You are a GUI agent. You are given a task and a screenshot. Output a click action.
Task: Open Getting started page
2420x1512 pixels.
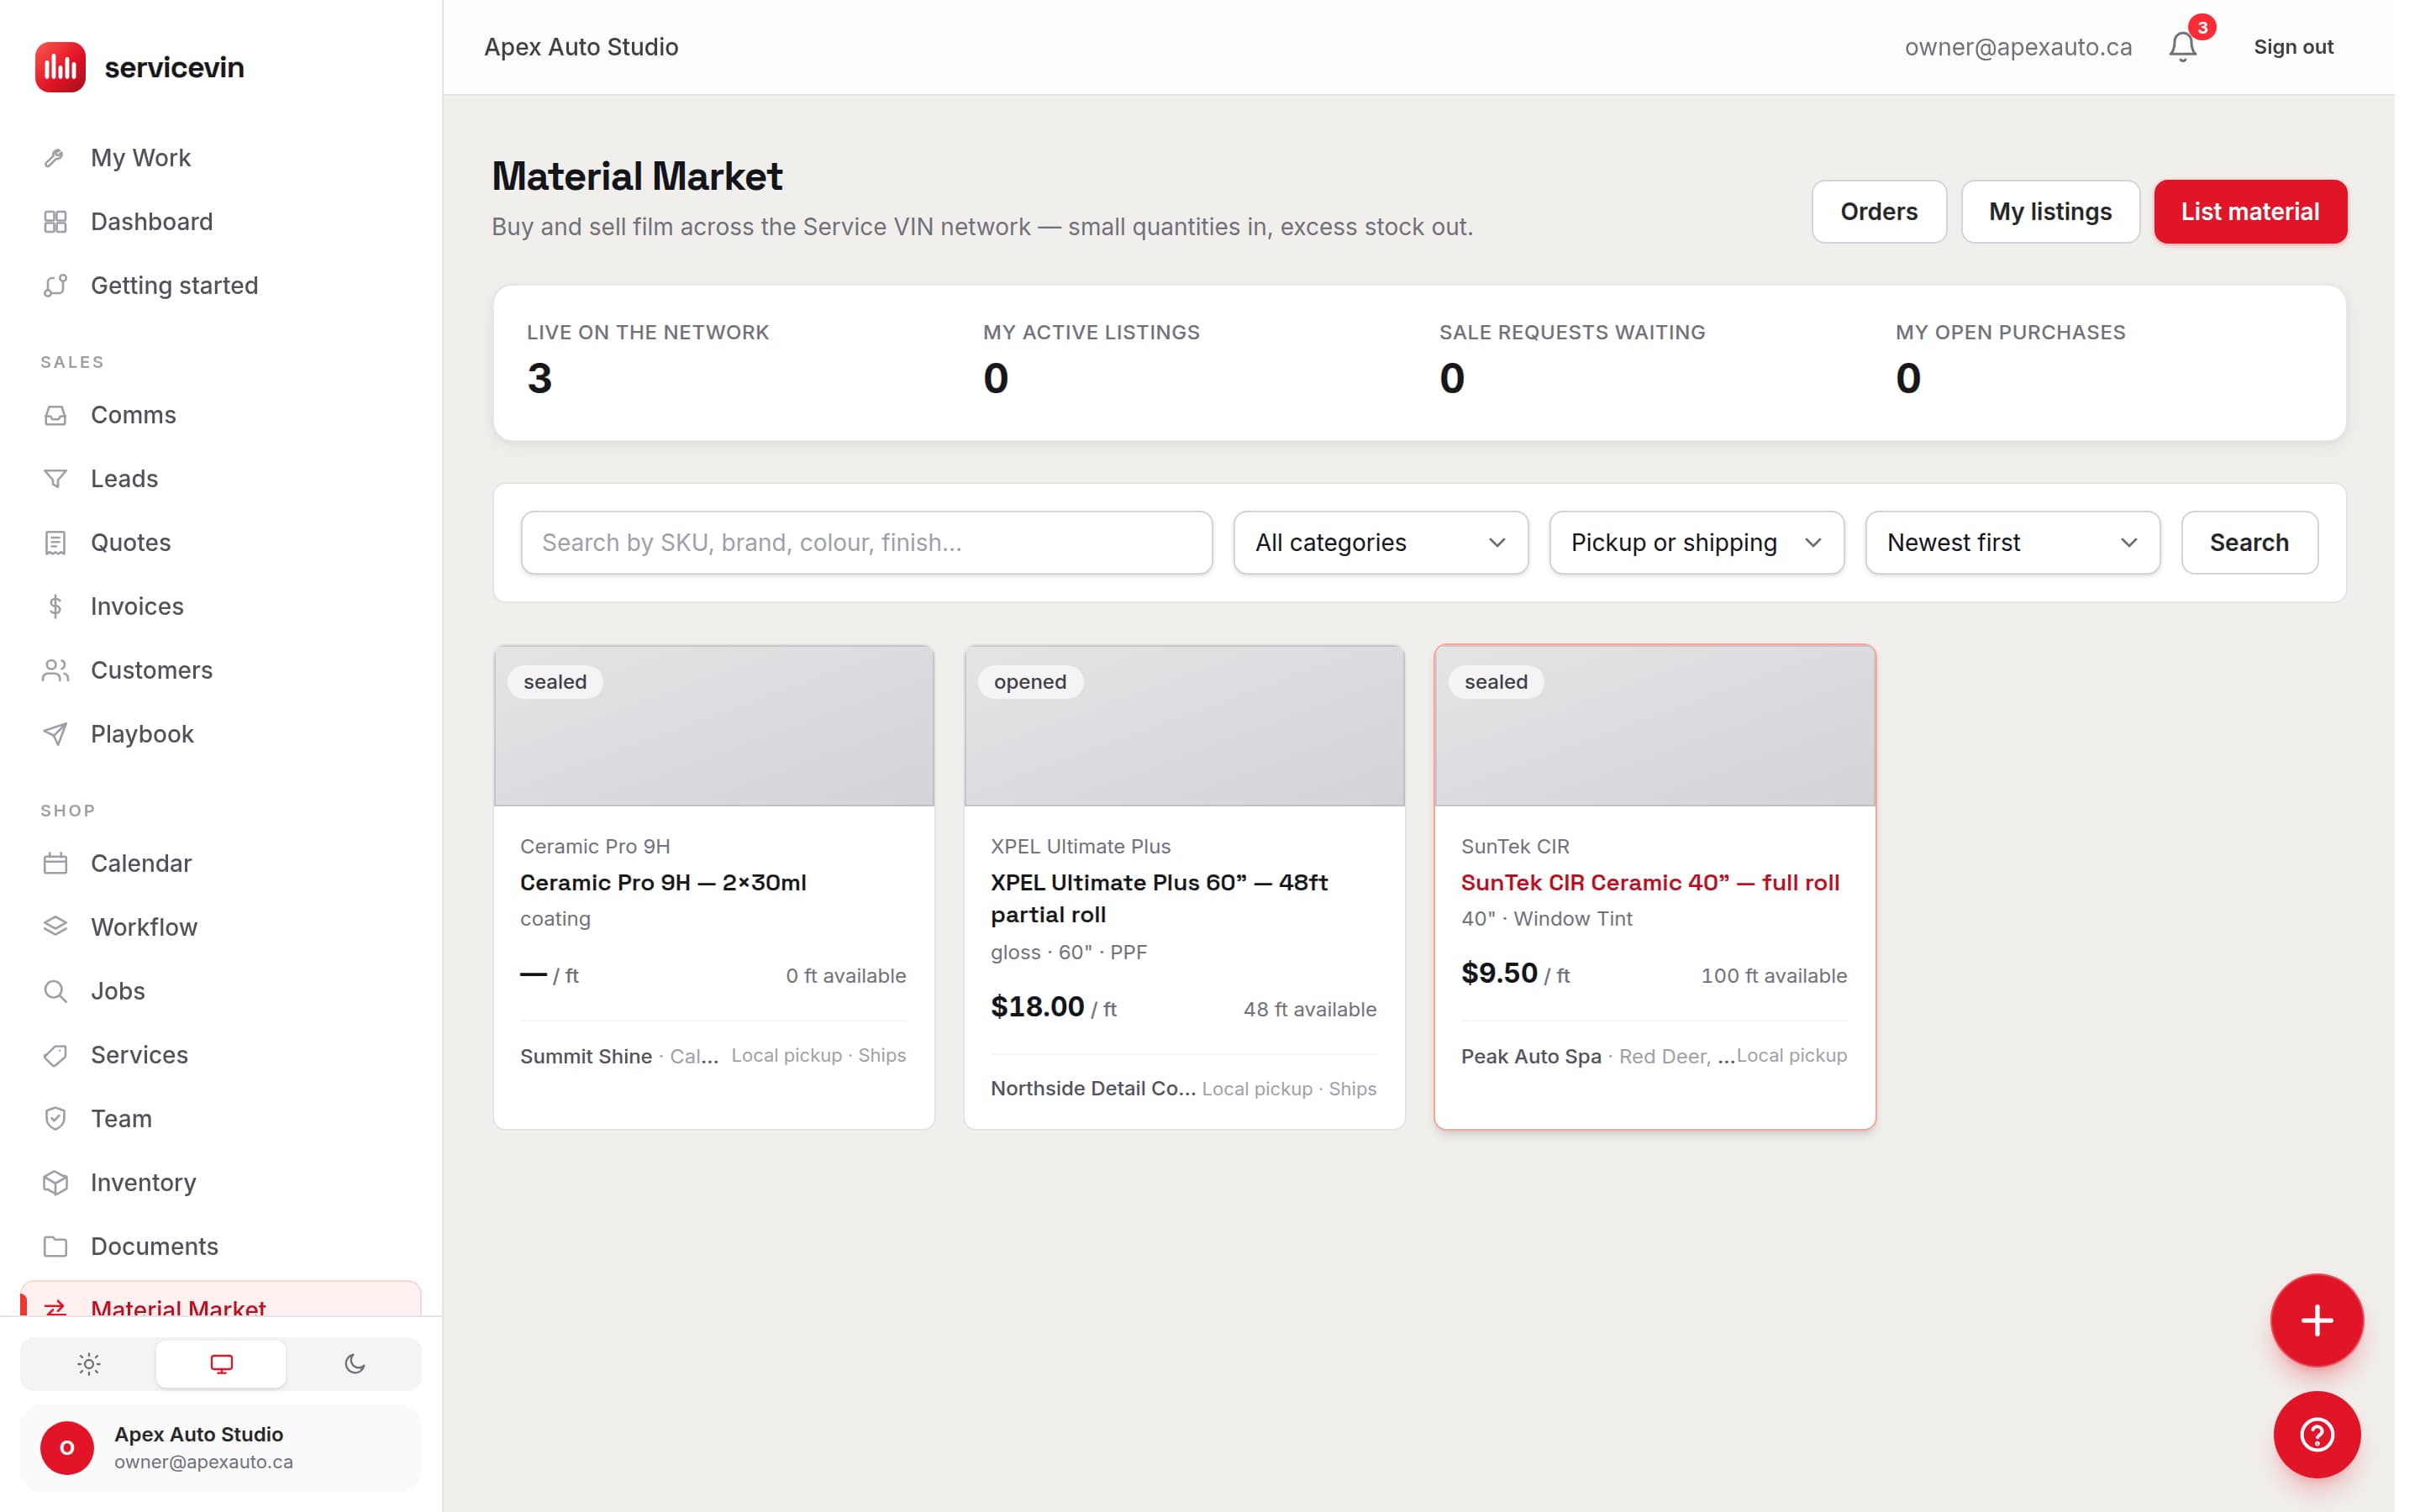221,286
